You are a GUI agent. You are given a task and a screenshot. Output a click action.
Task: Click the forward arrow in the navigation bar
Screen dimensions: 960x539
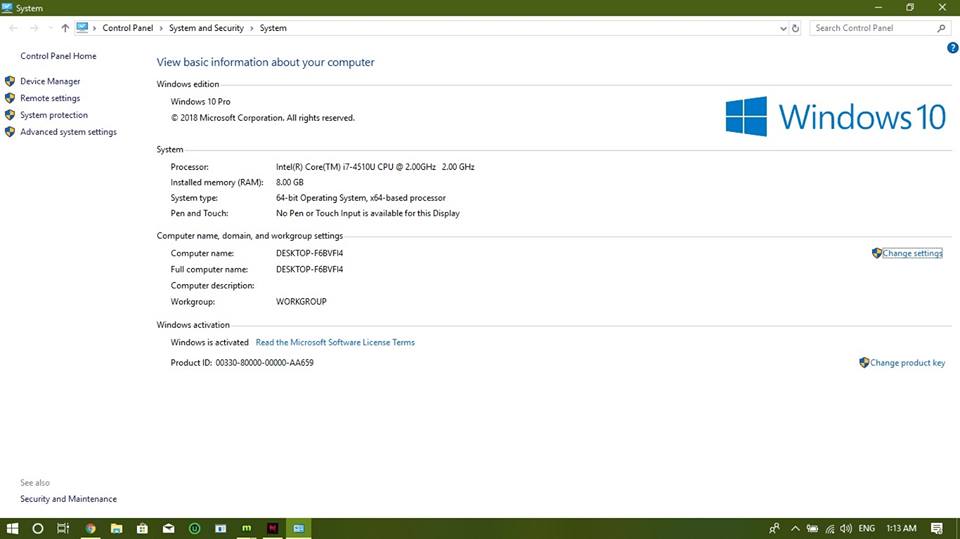34,28
